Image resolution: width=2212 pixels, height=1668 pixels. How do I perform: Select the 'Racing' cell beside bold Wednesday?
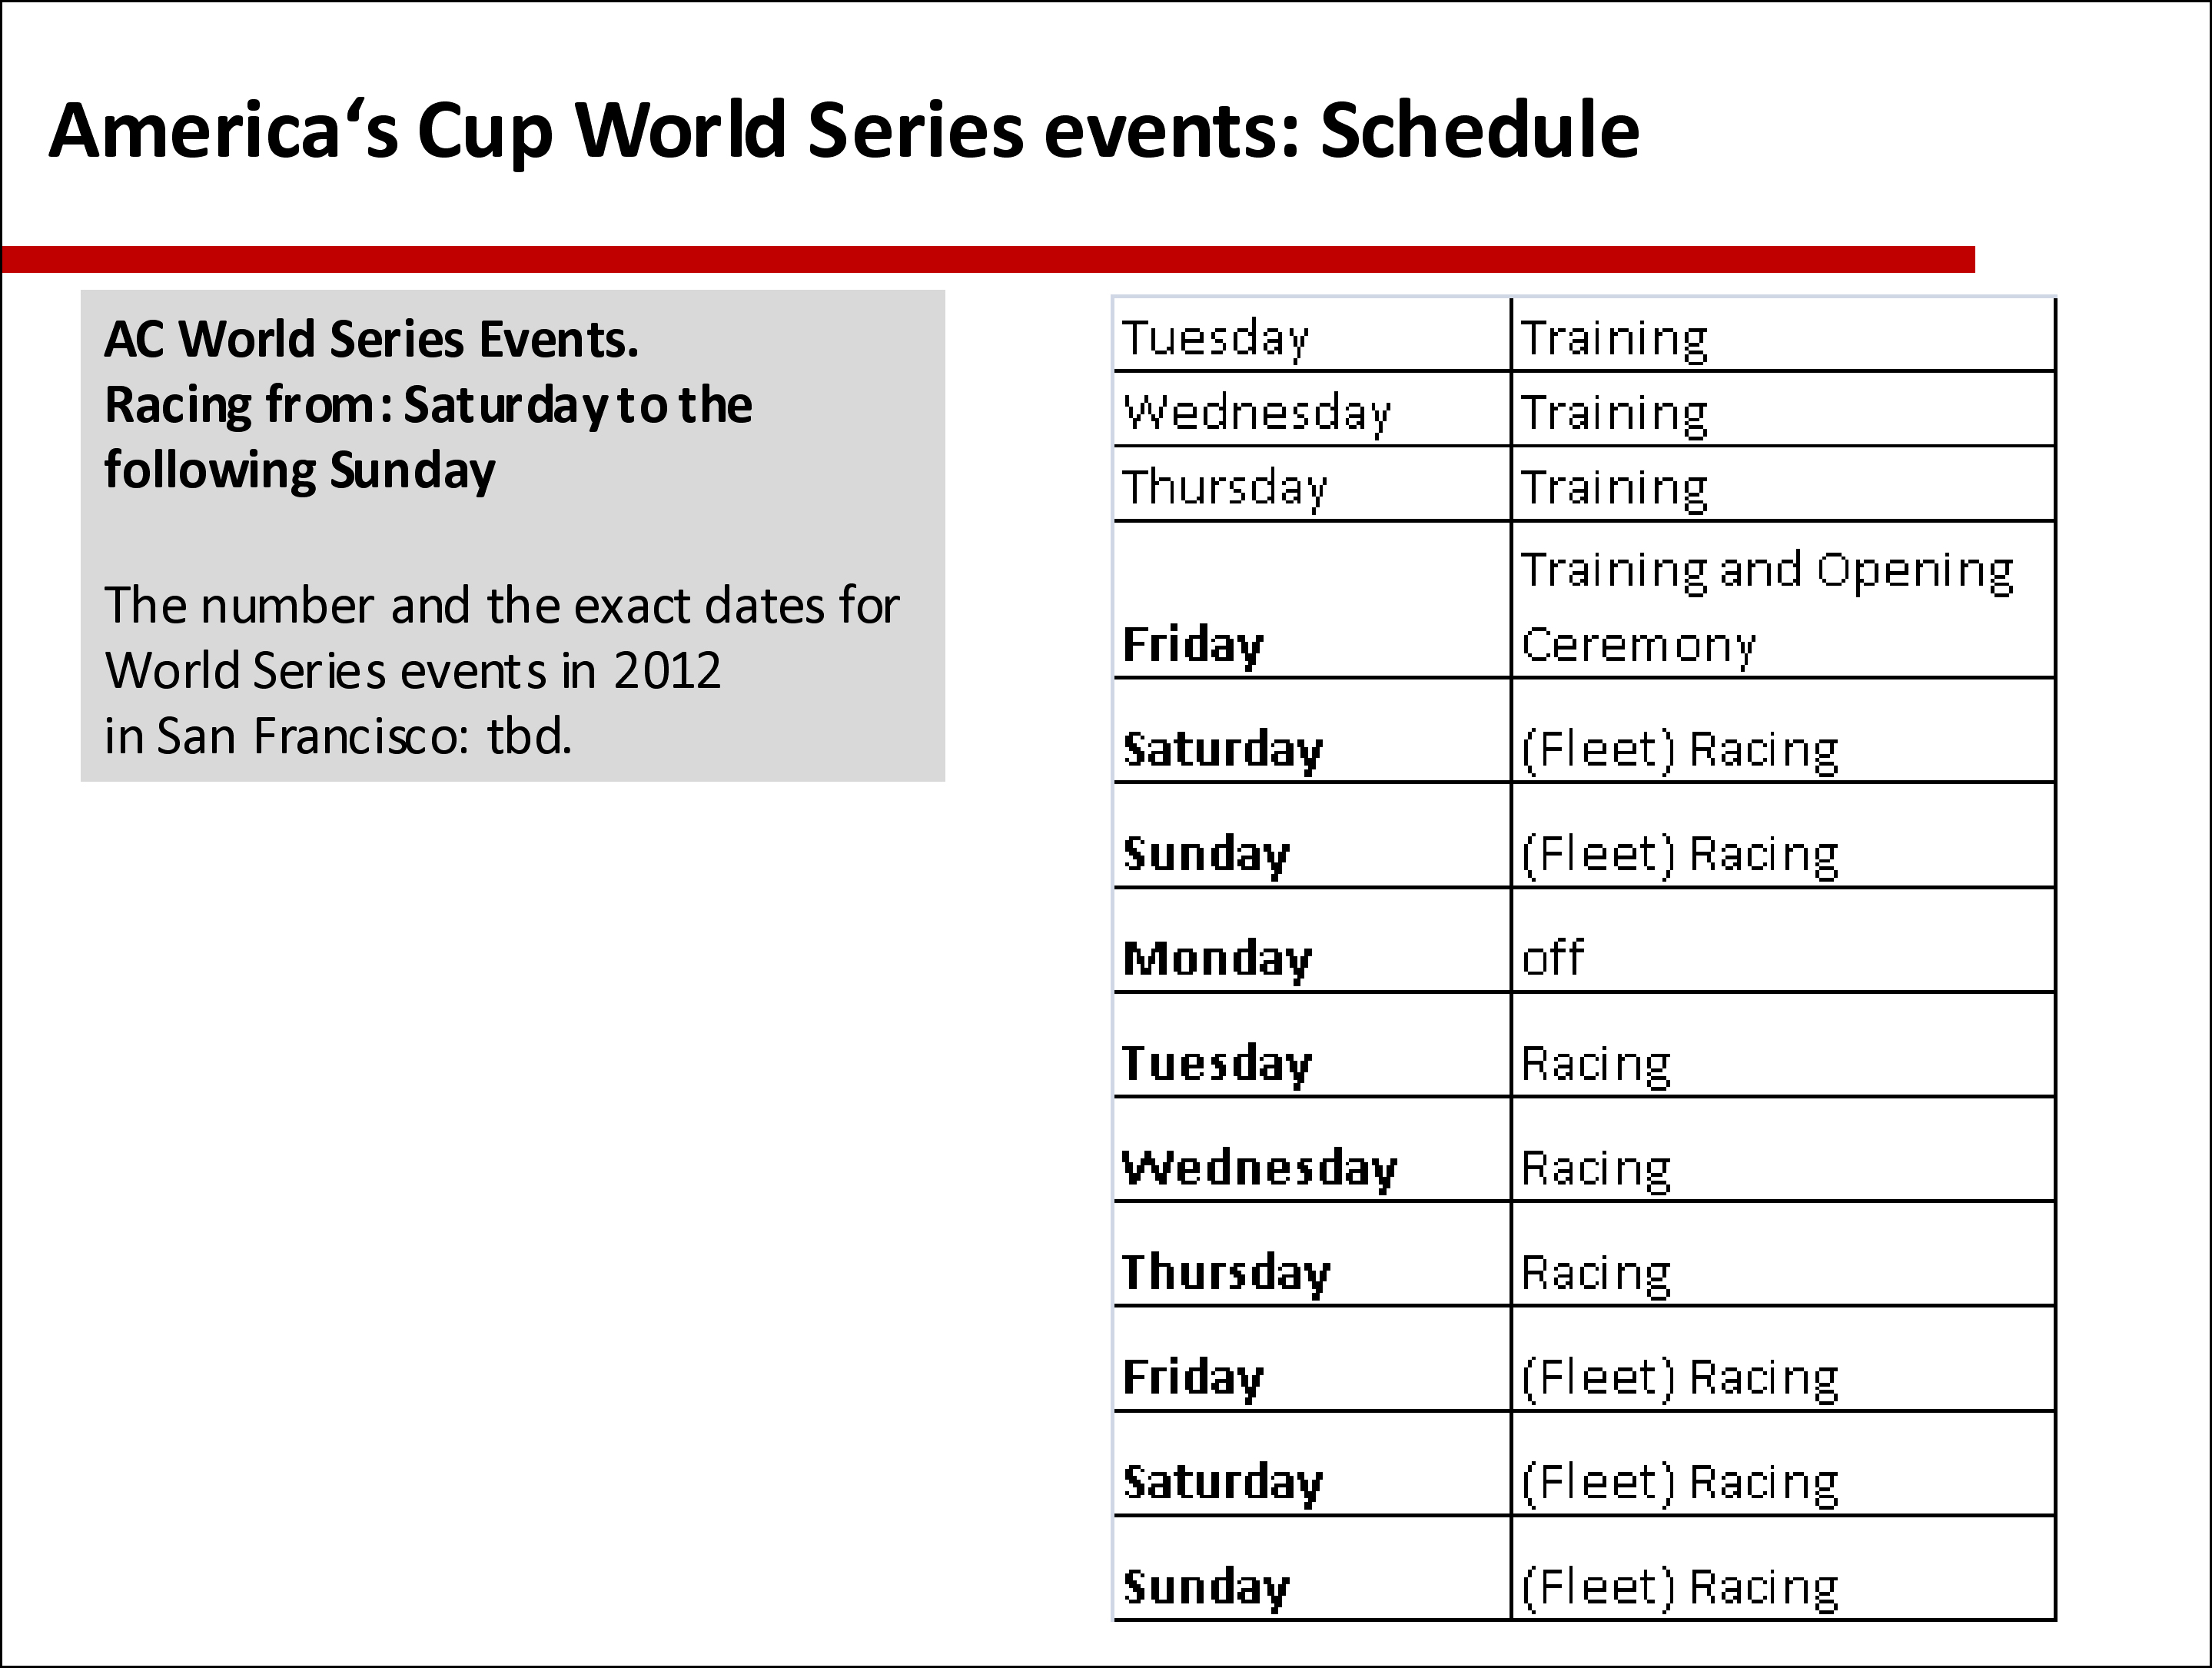tap(1783, 1150)
